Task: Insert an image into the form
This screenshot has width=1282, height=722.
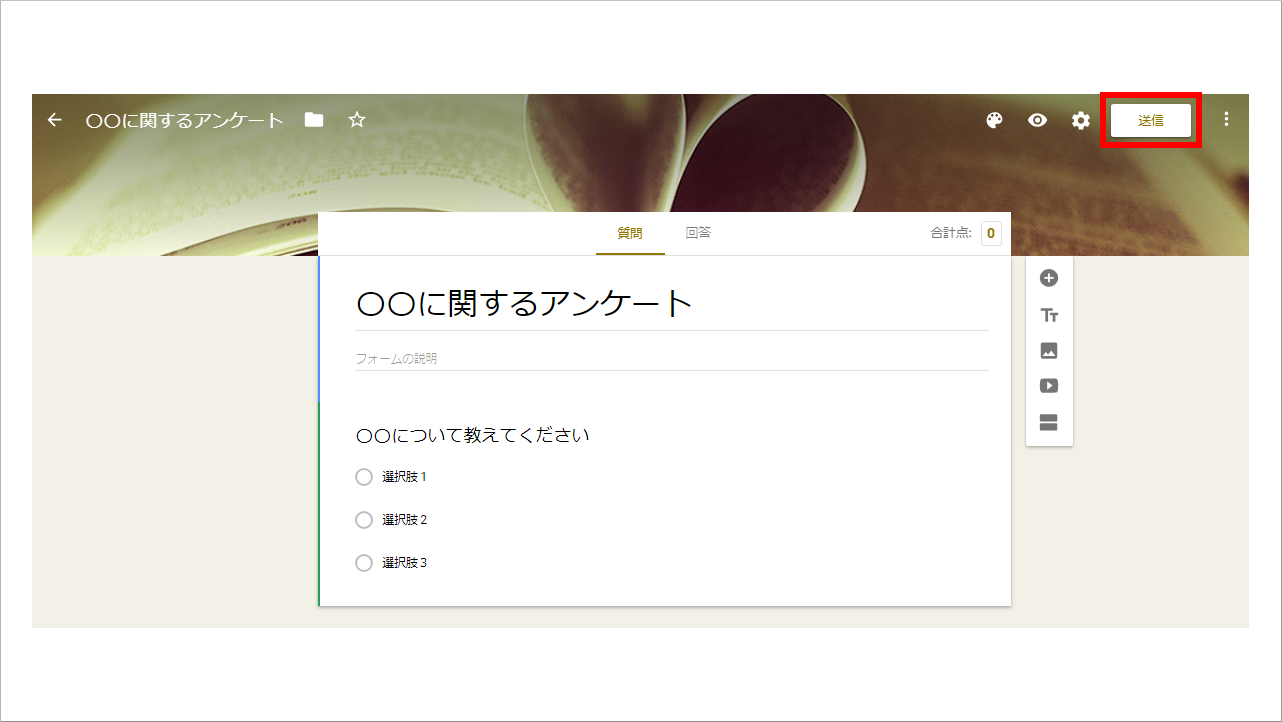Action: click(1048, 350)
